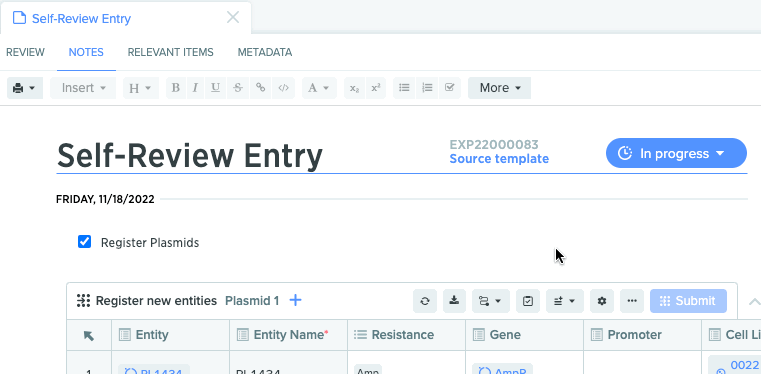Click the table validation check icon
The width and height of the screenshot is (761, 374).
[x=528, y=301]
